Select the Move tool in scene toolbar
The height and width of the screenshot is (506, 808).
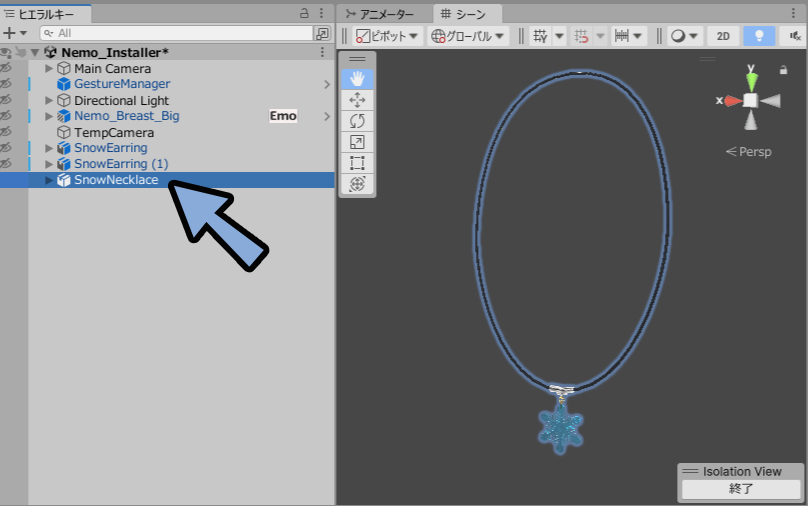(358, 100)
